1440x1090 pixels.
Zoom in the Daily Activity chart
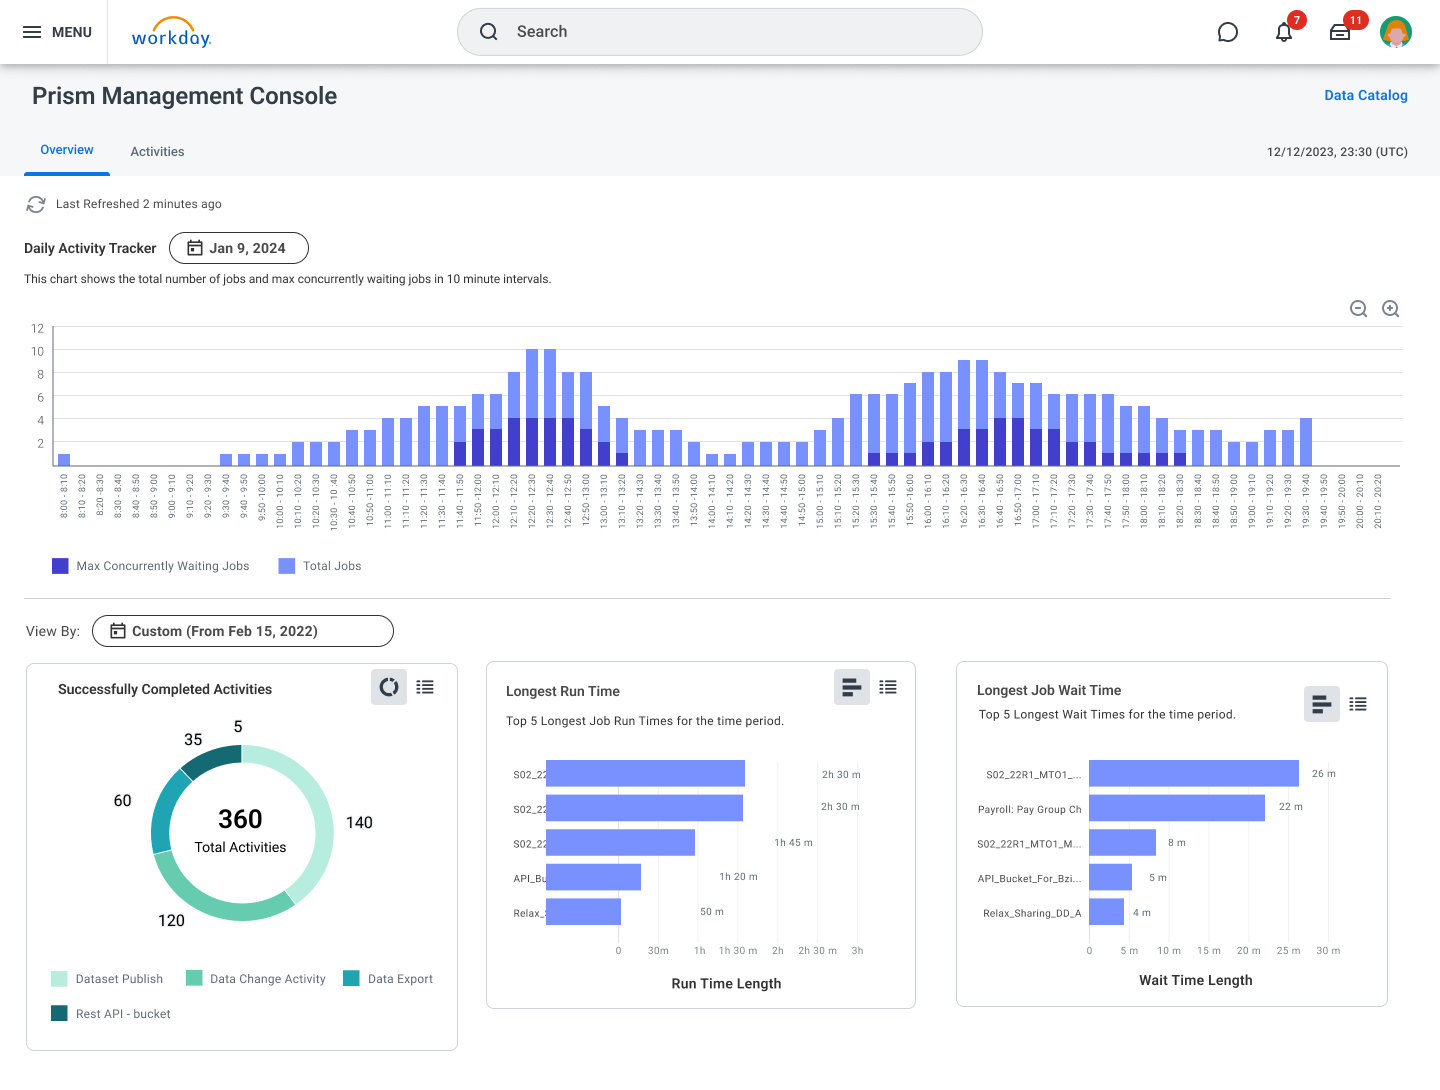(x=1390, y=309)
